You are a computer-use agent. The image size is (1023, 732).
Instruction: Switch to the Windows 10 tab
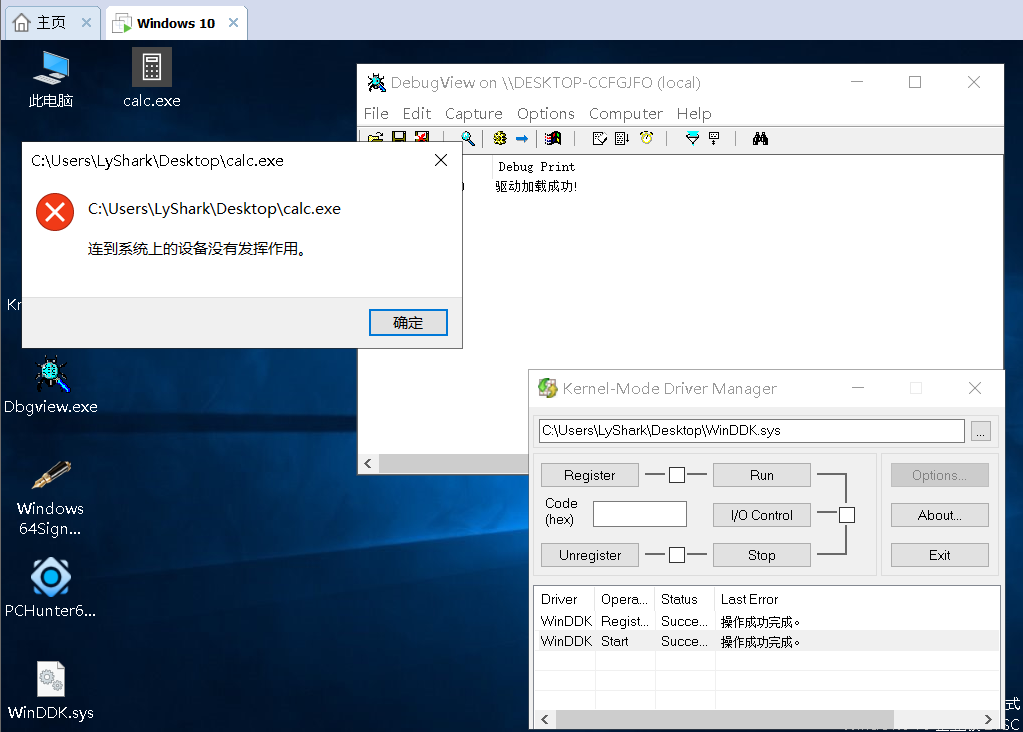(x=176, y=23)
